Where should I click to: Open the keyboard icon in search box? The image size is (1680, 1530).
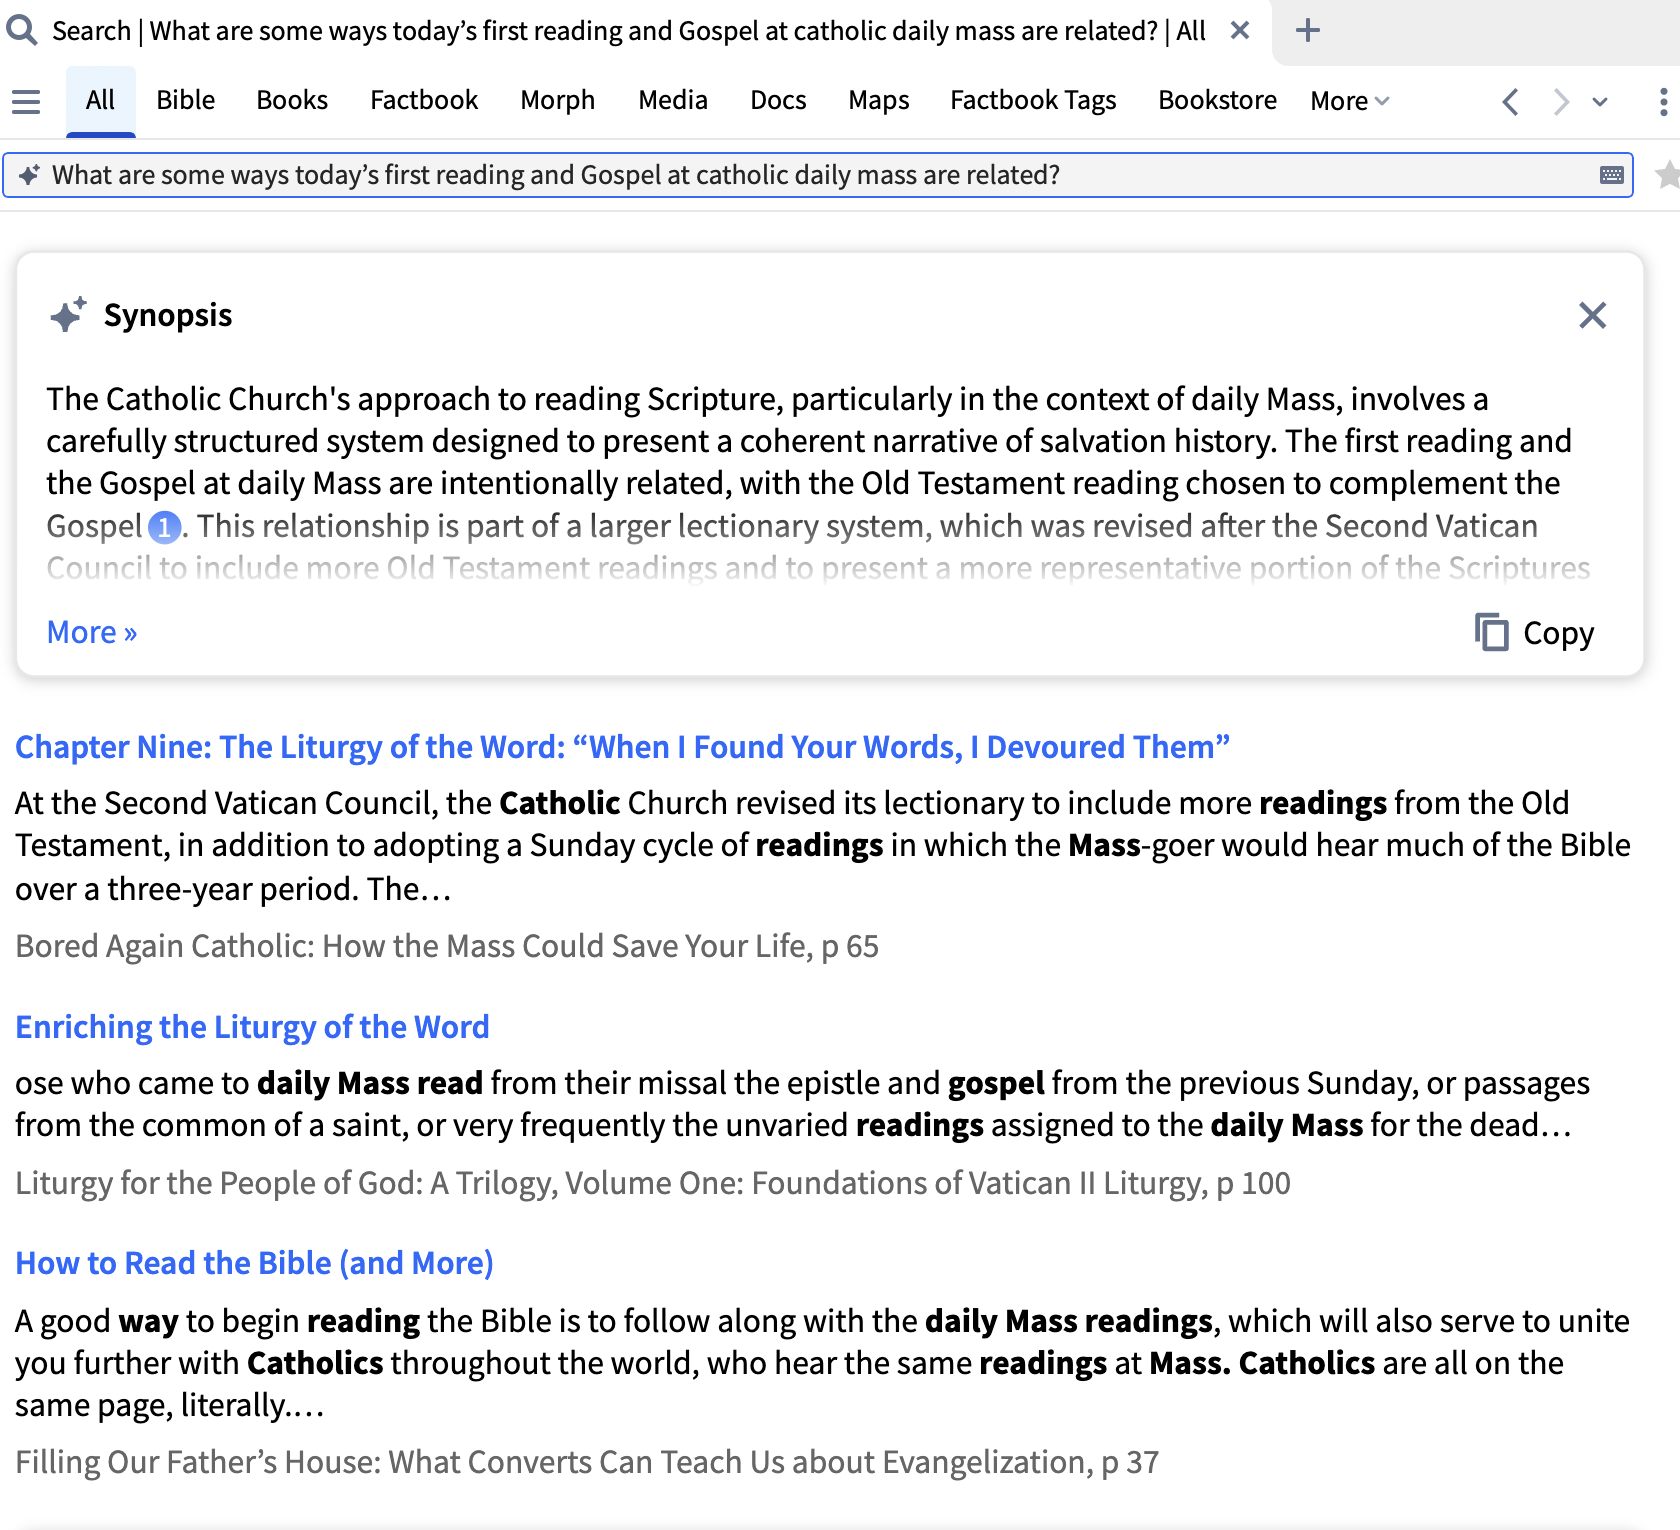coord(1612,175)
